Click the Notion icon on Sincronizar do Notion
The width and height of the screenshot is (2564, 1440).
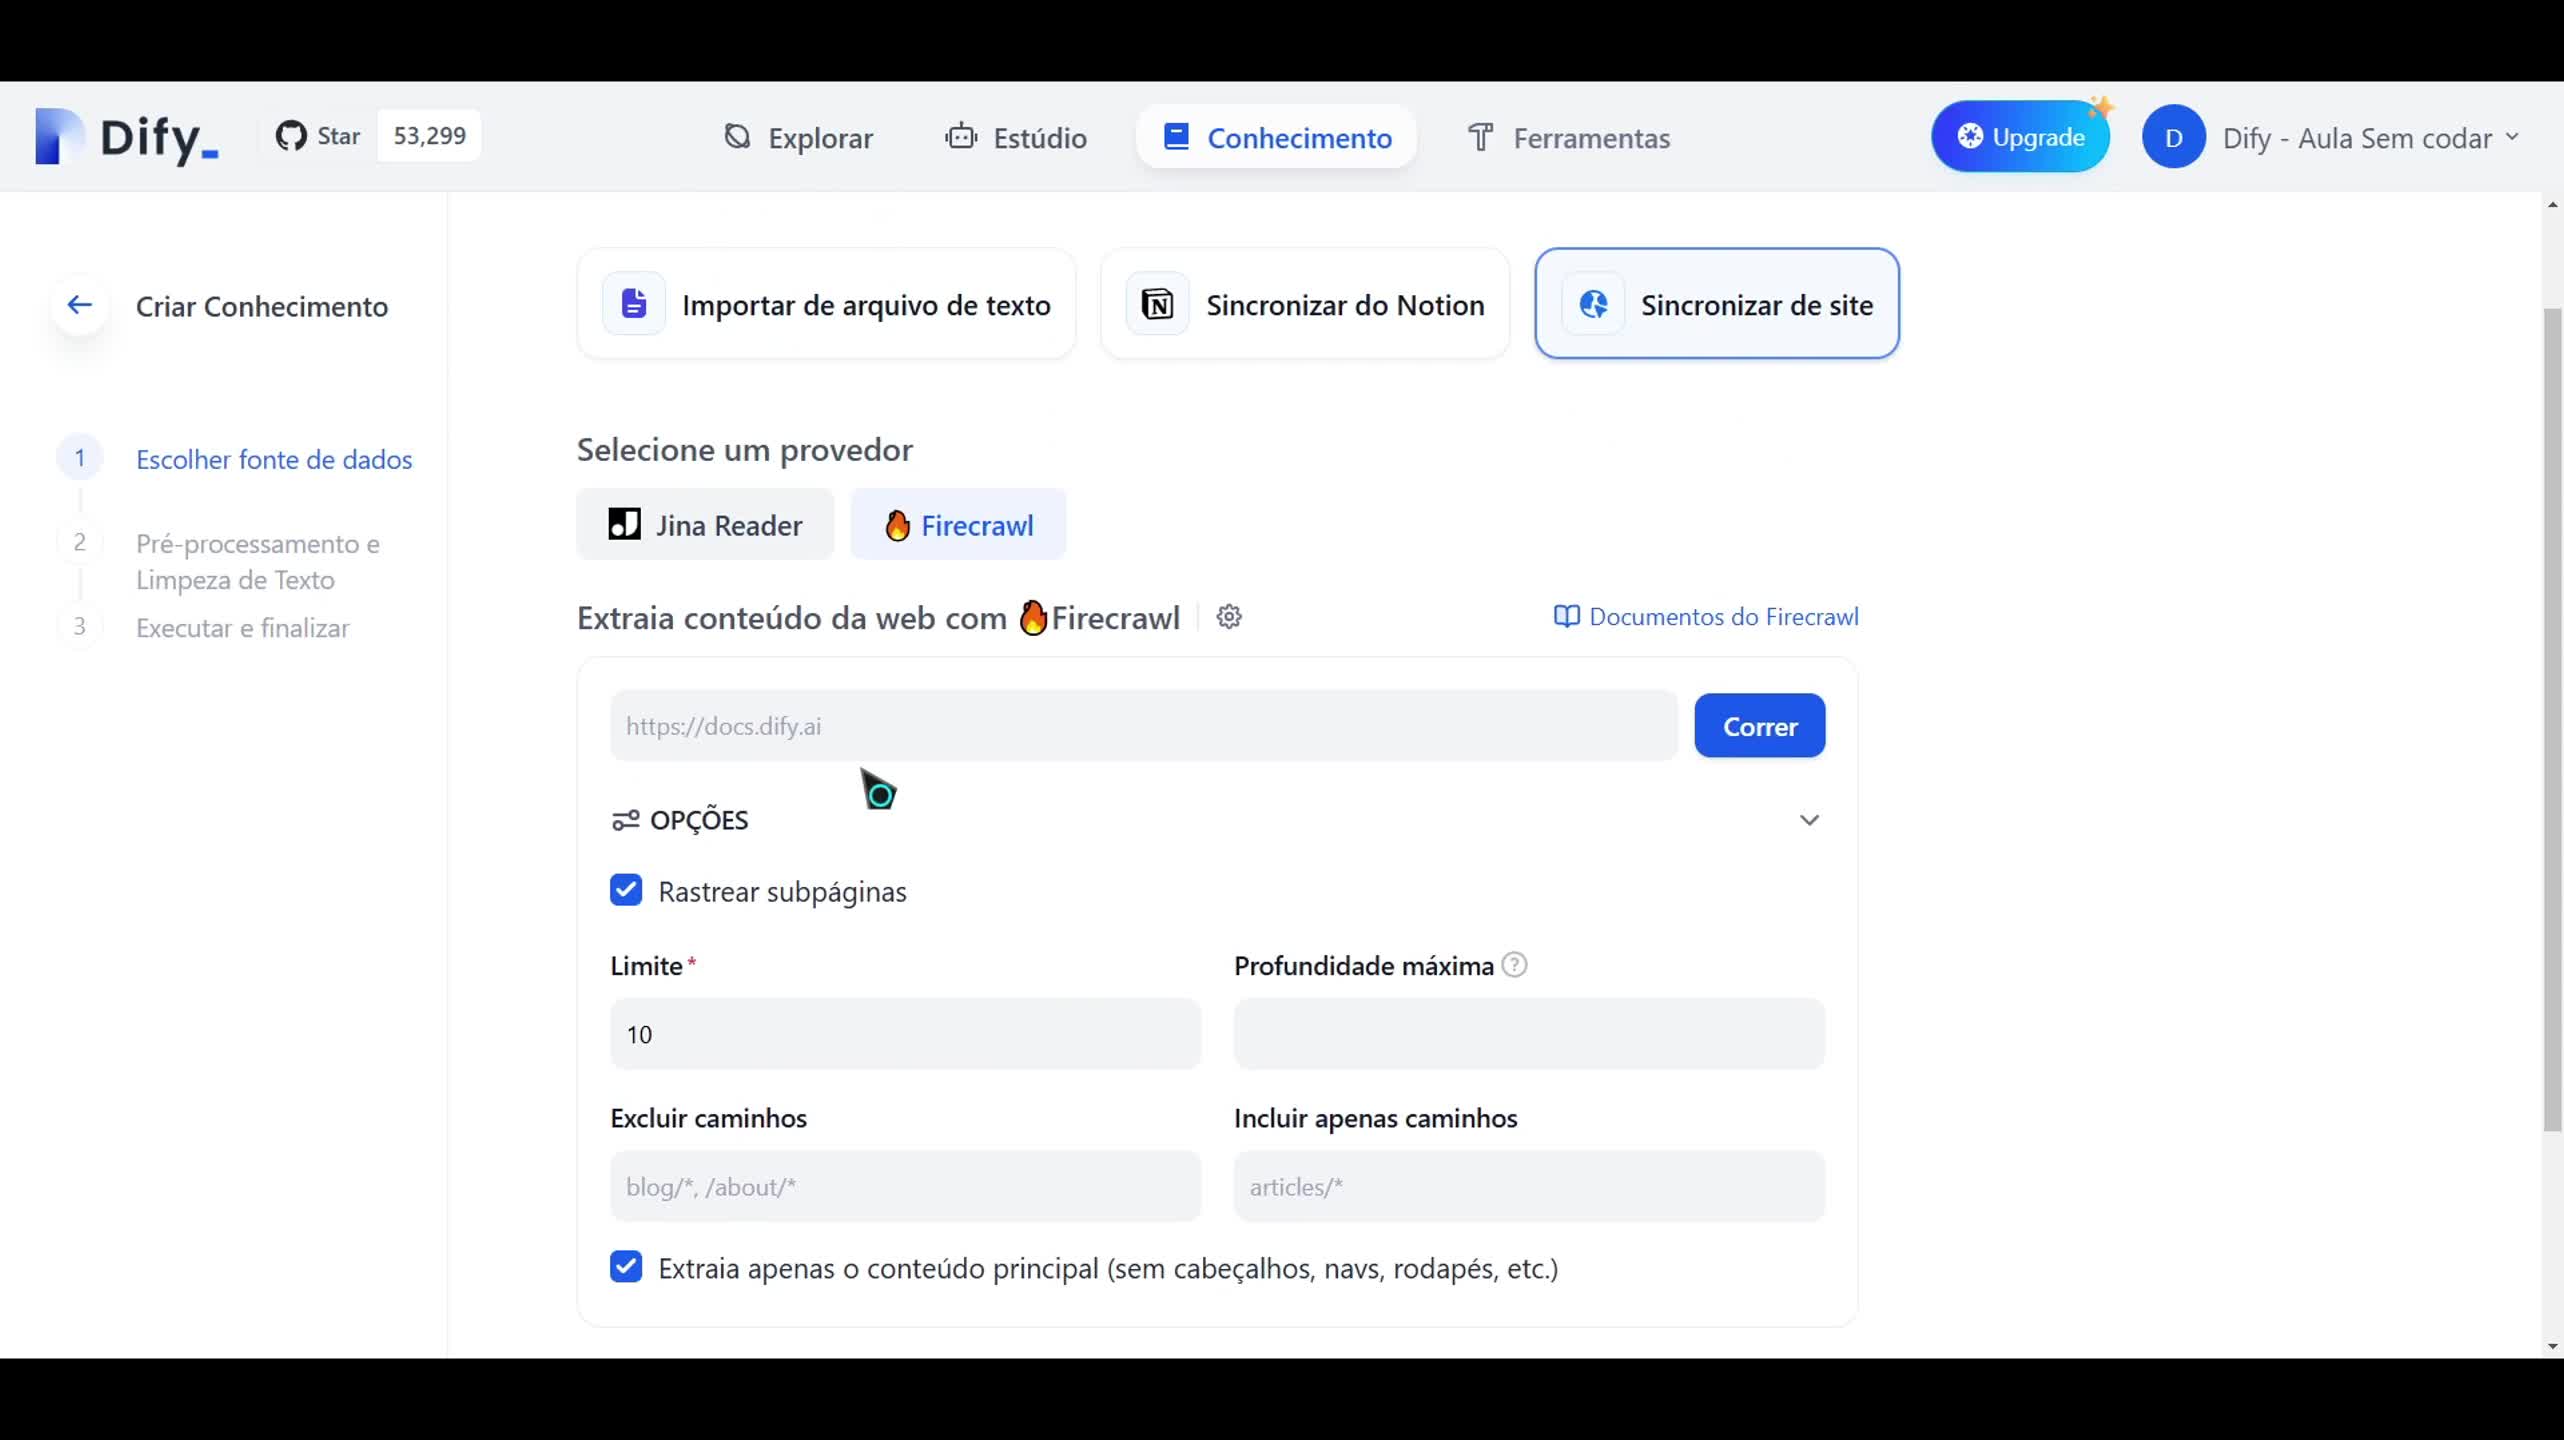pyautogui.click(x=1157, y=303)
